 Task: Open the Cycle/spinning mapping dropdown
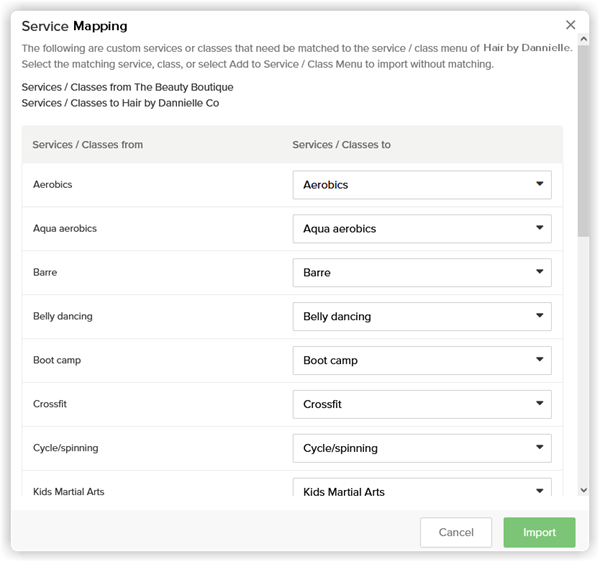pyautogui.click(x=422, y=448)
